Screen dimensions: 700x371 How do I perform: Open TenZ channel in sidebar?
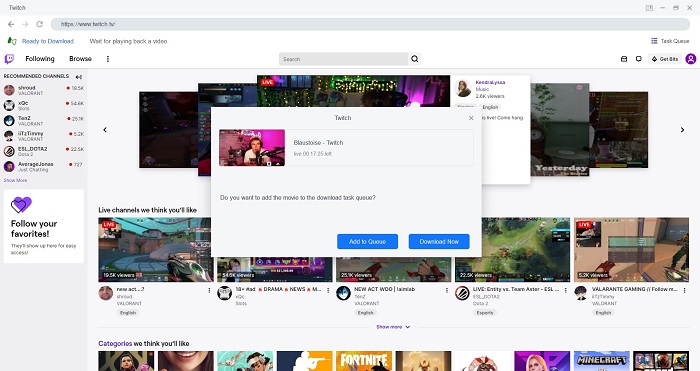click(x=44, y=121)
